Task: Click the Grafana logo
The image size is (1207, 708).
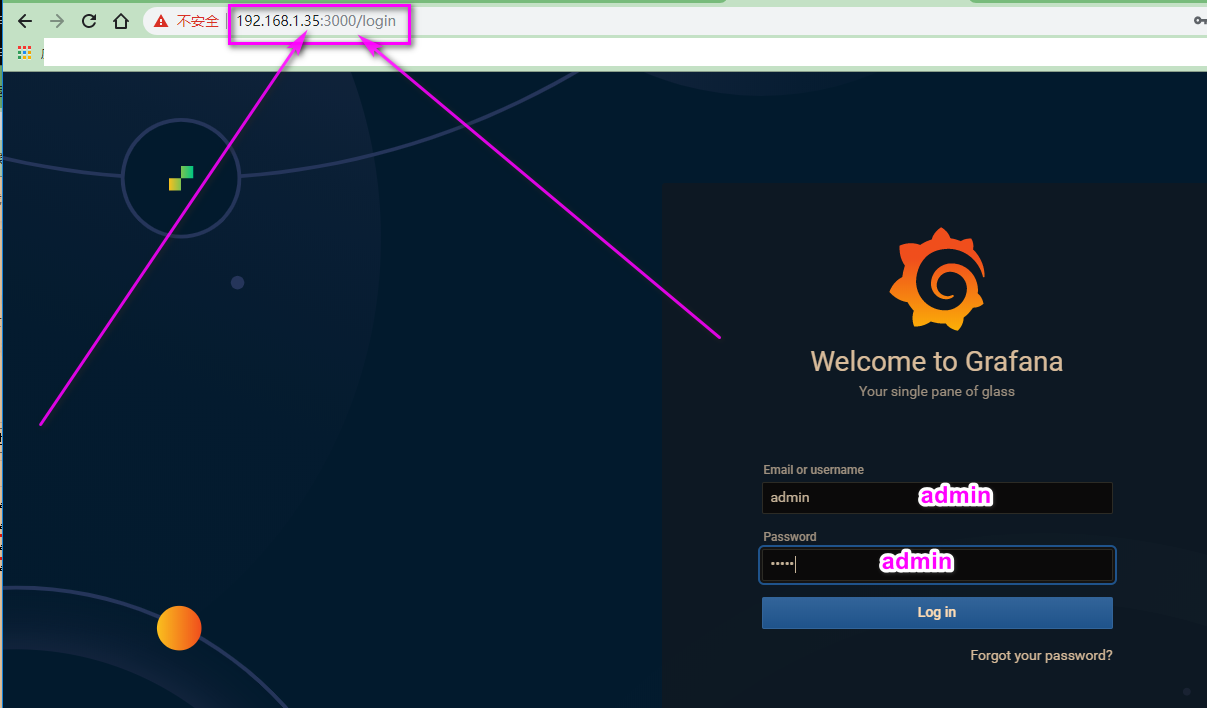Action: pos(937,279)
